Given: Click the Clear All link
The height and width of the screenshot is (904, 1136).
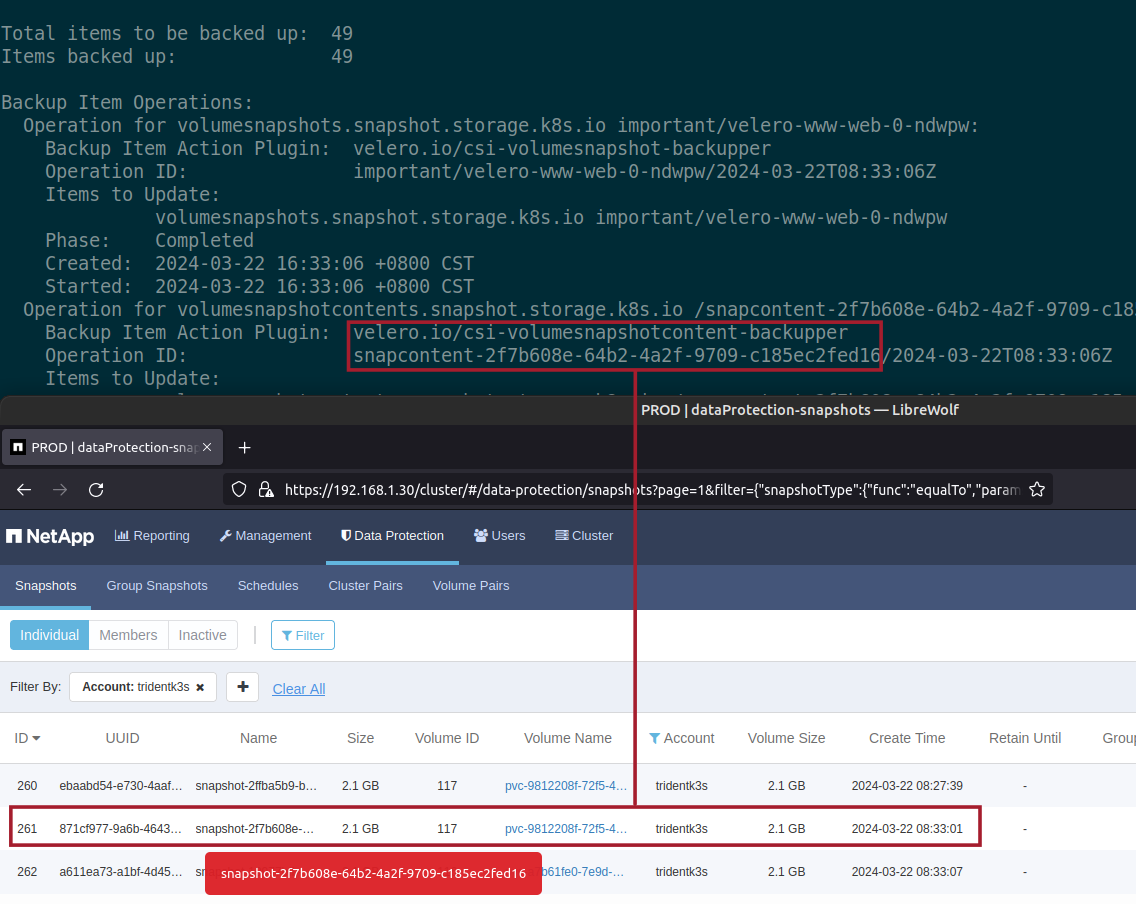Looking at the screenshot, I should pyautogui.click(x=298, y=689).
